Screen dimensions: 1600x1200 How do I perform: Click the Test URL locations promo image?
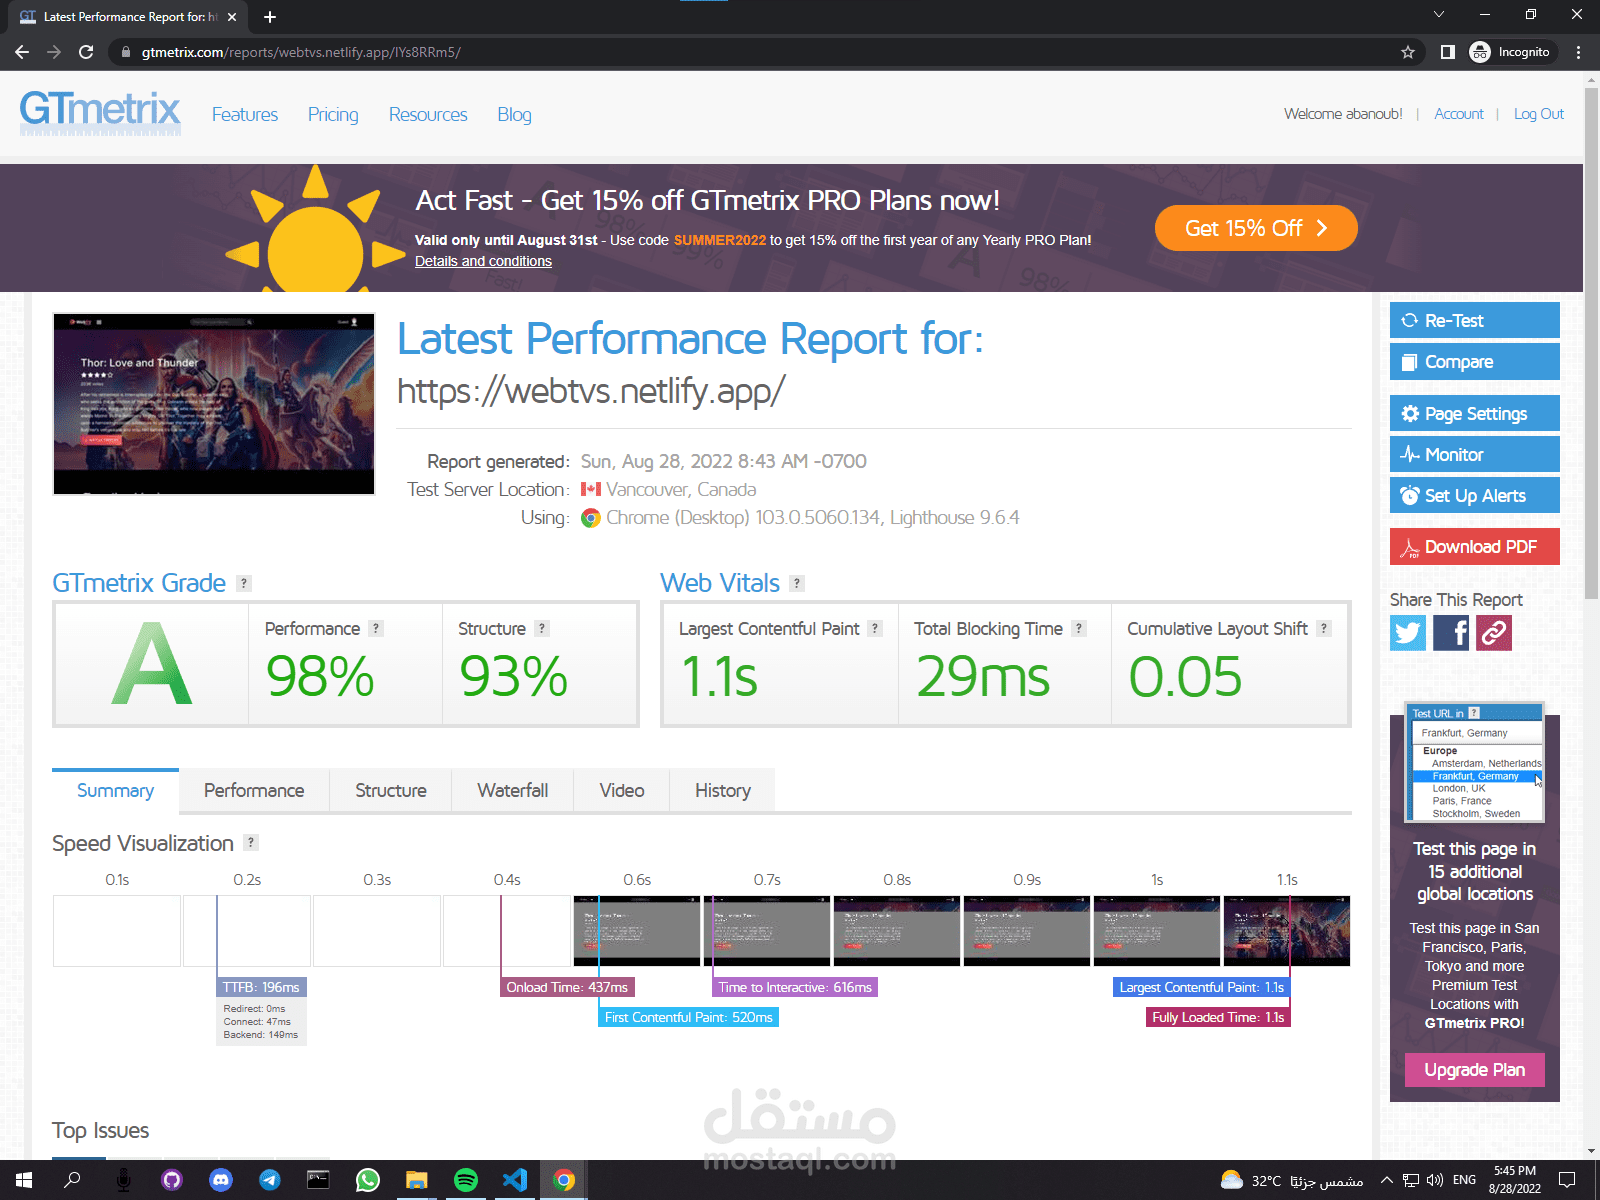click(x=1475, y=762)
